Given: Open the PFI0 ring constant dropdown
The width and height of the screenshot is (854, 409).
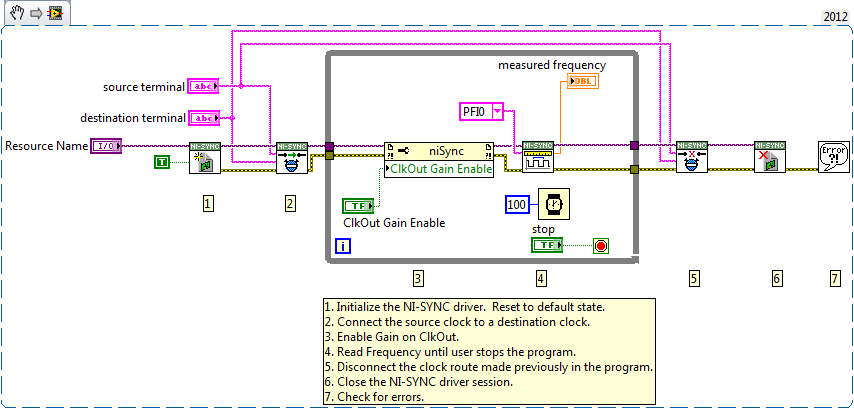Looking at the screenshot, I should click(497, 112).
